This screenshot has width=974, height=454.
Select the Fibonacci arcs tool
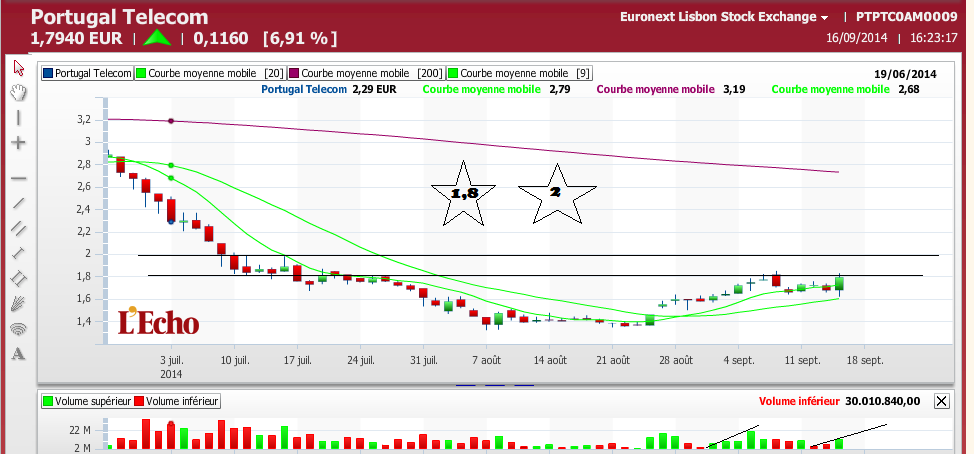pos(19,329)
